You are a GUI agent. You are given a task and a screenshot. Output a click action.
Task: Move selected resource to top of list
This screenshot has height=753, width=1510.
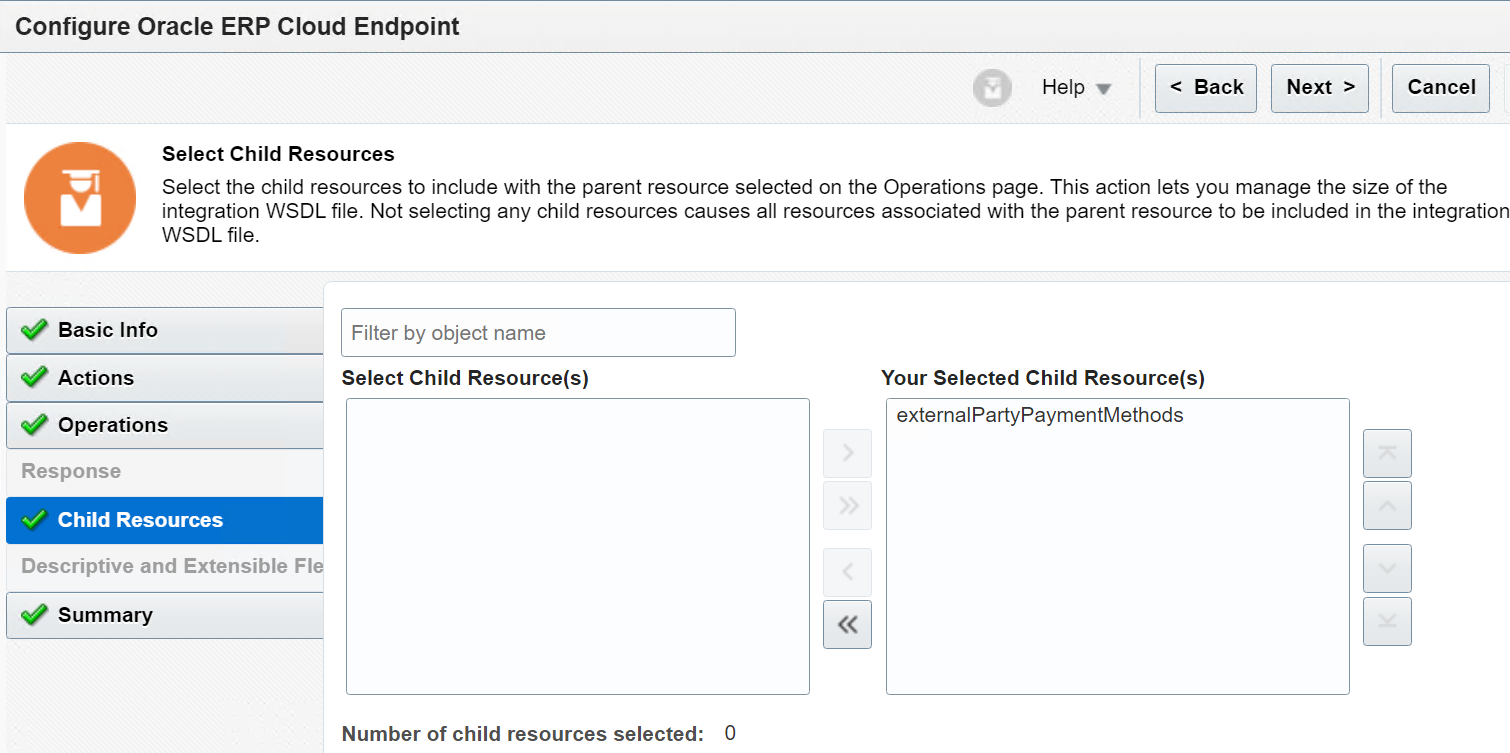[1387, 454]
